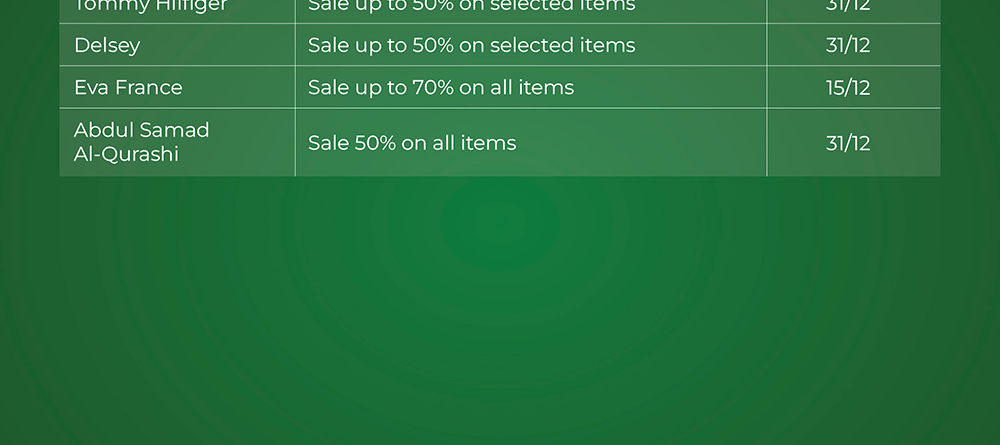Click the 15/12 end date

[848, 87]
